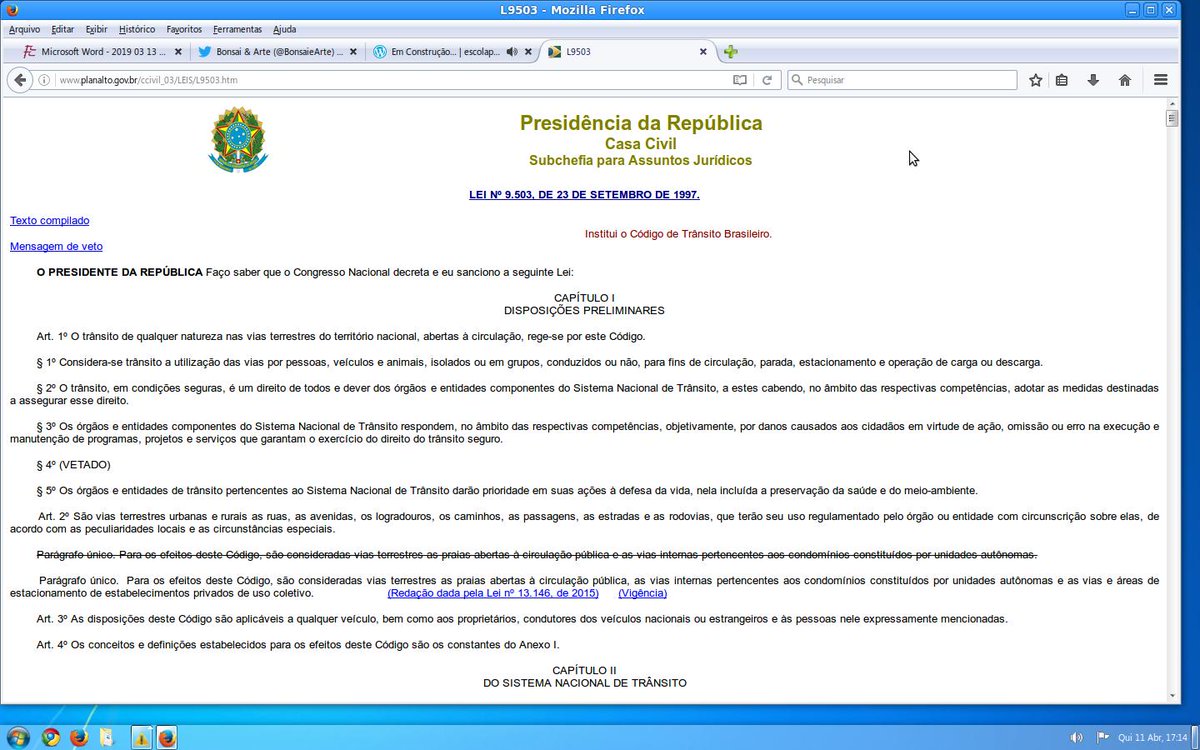Viewport: 1200px width, 750px height.
Task: Click the scrollbar down arrow
Action: tap(1172, 696)
